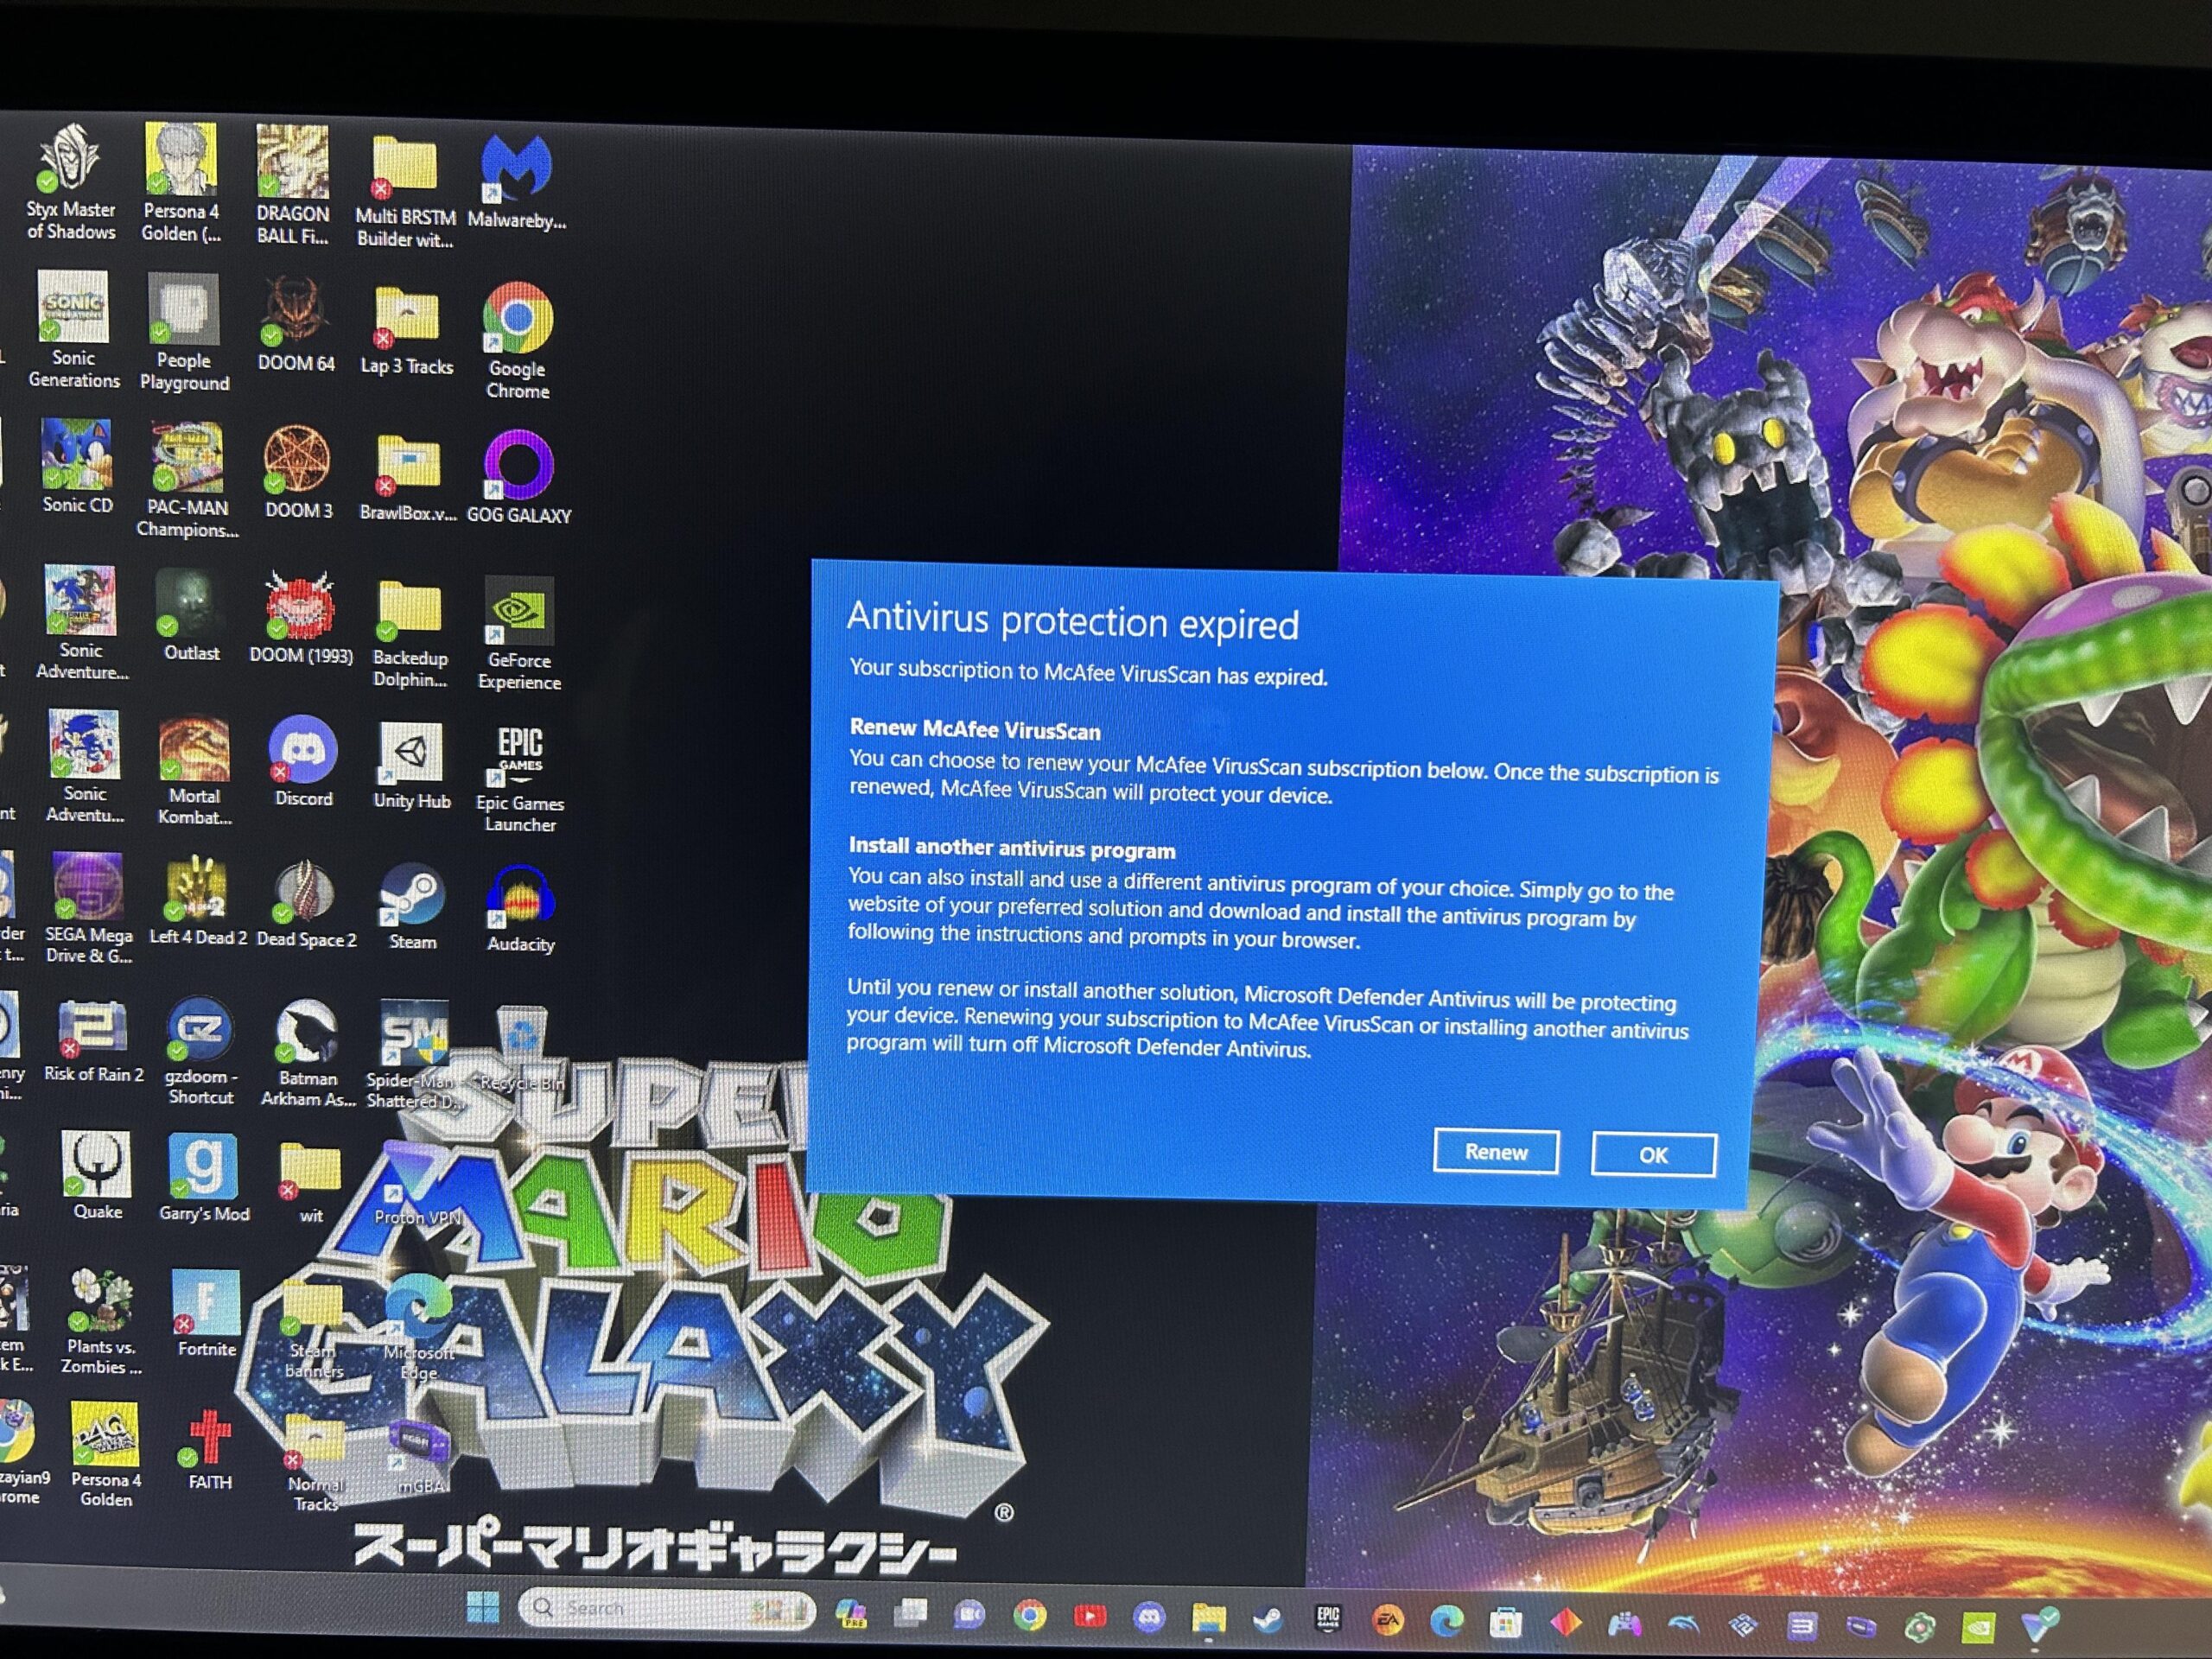Open the Normal Tracks folder
This screenshot has width=2212, height=1659.
point(316,1462)
